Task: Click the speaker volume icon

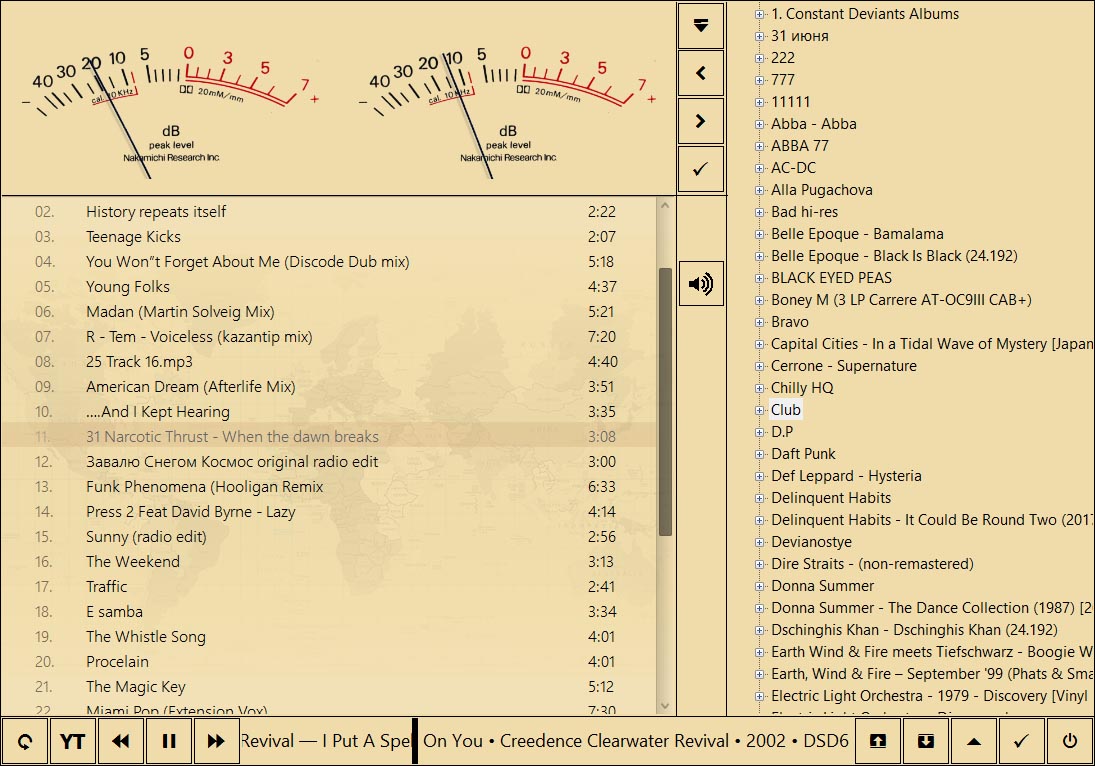Action: pos(700,284)
